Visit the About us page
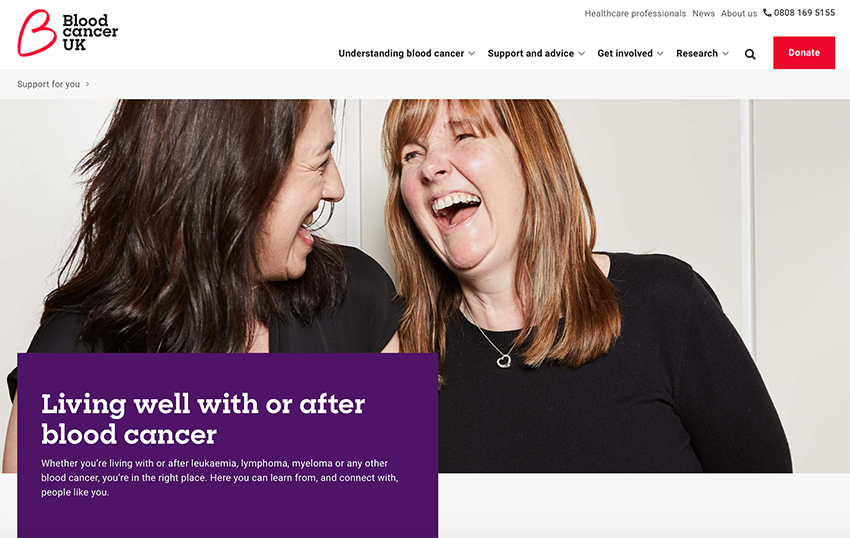Image resolution: width=850 pixels, height=538 pixels. coord(738,14)
